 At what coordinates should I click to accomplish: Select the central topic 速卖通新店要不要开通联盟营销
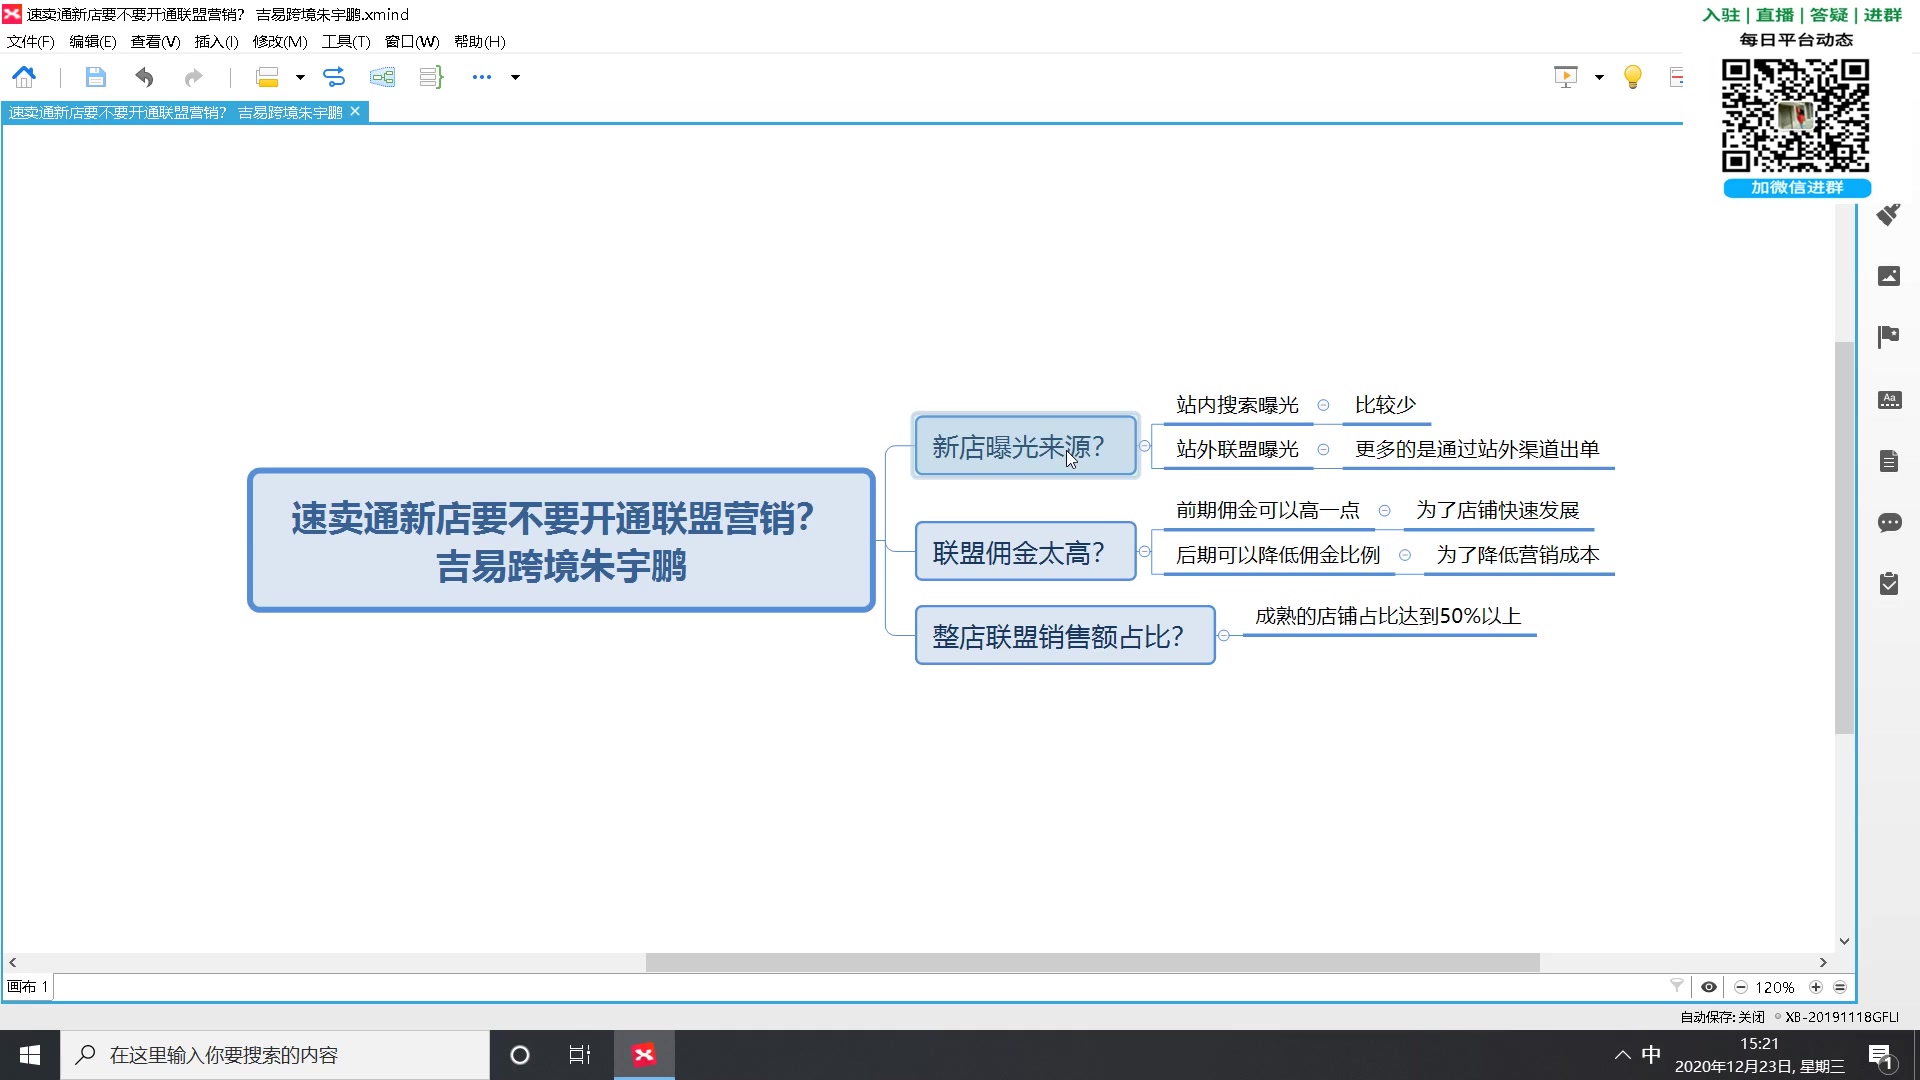[561, 540]
